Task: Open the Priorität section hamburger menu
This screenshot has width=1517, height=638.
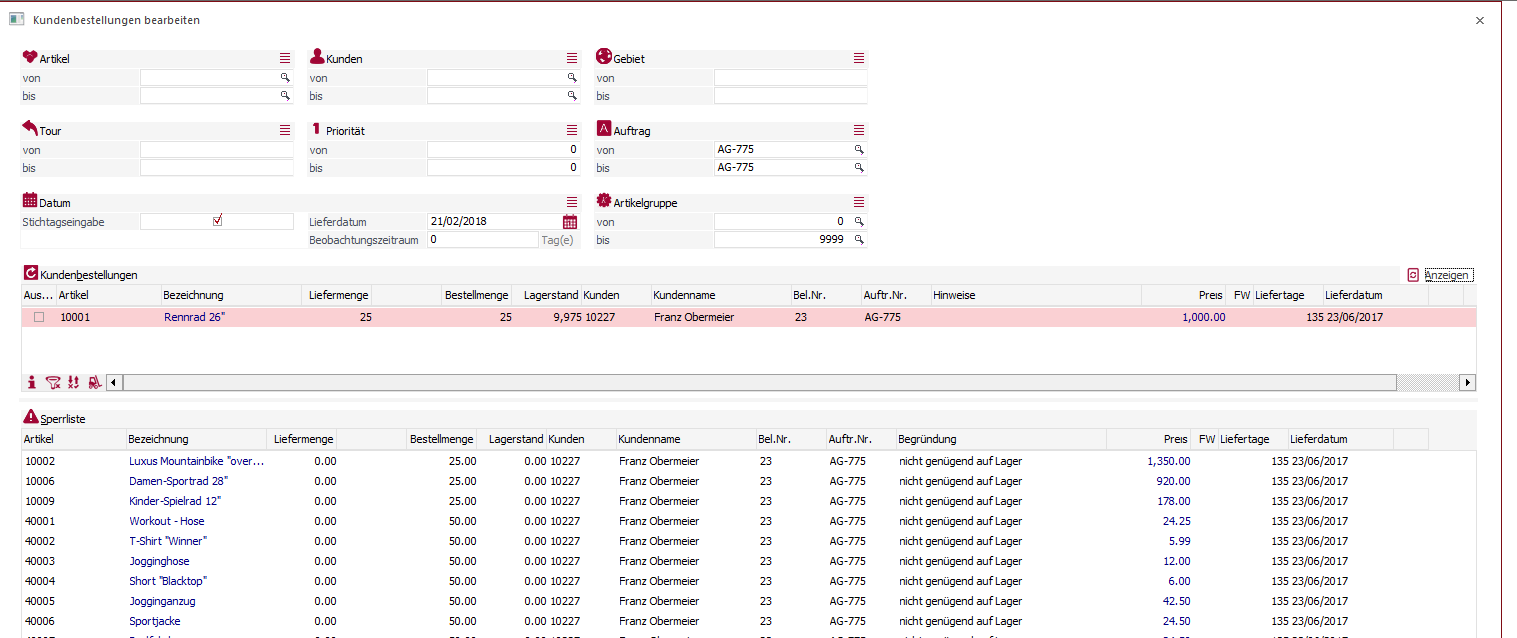Action: (x=572, y=131)
